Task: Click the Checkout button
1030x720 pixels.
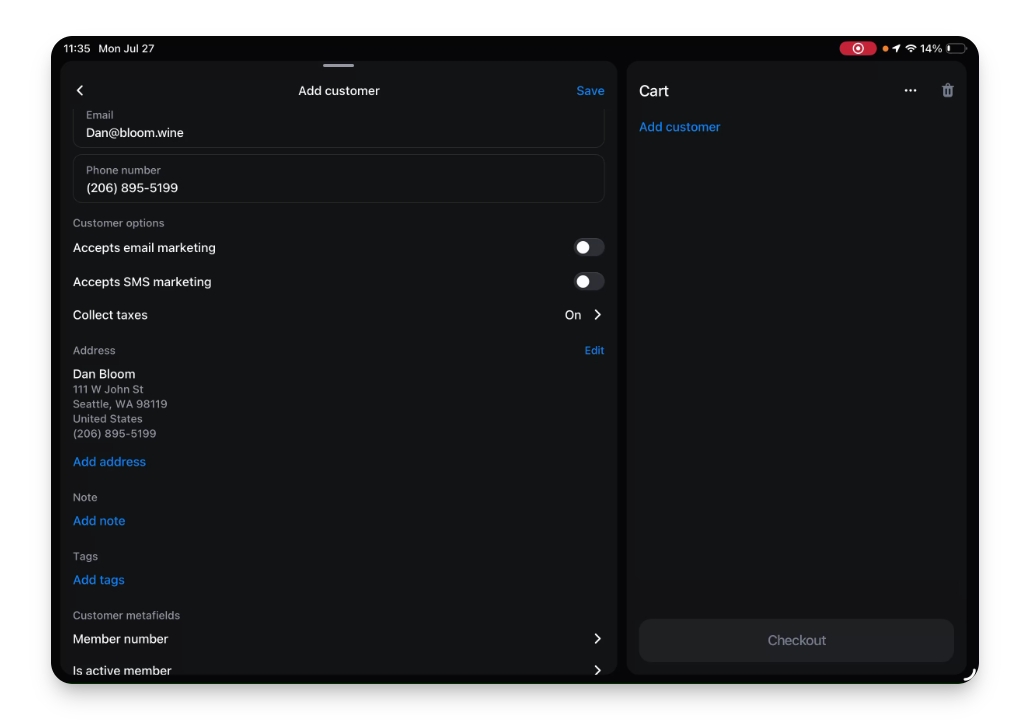Action: [x=796, y=640]
